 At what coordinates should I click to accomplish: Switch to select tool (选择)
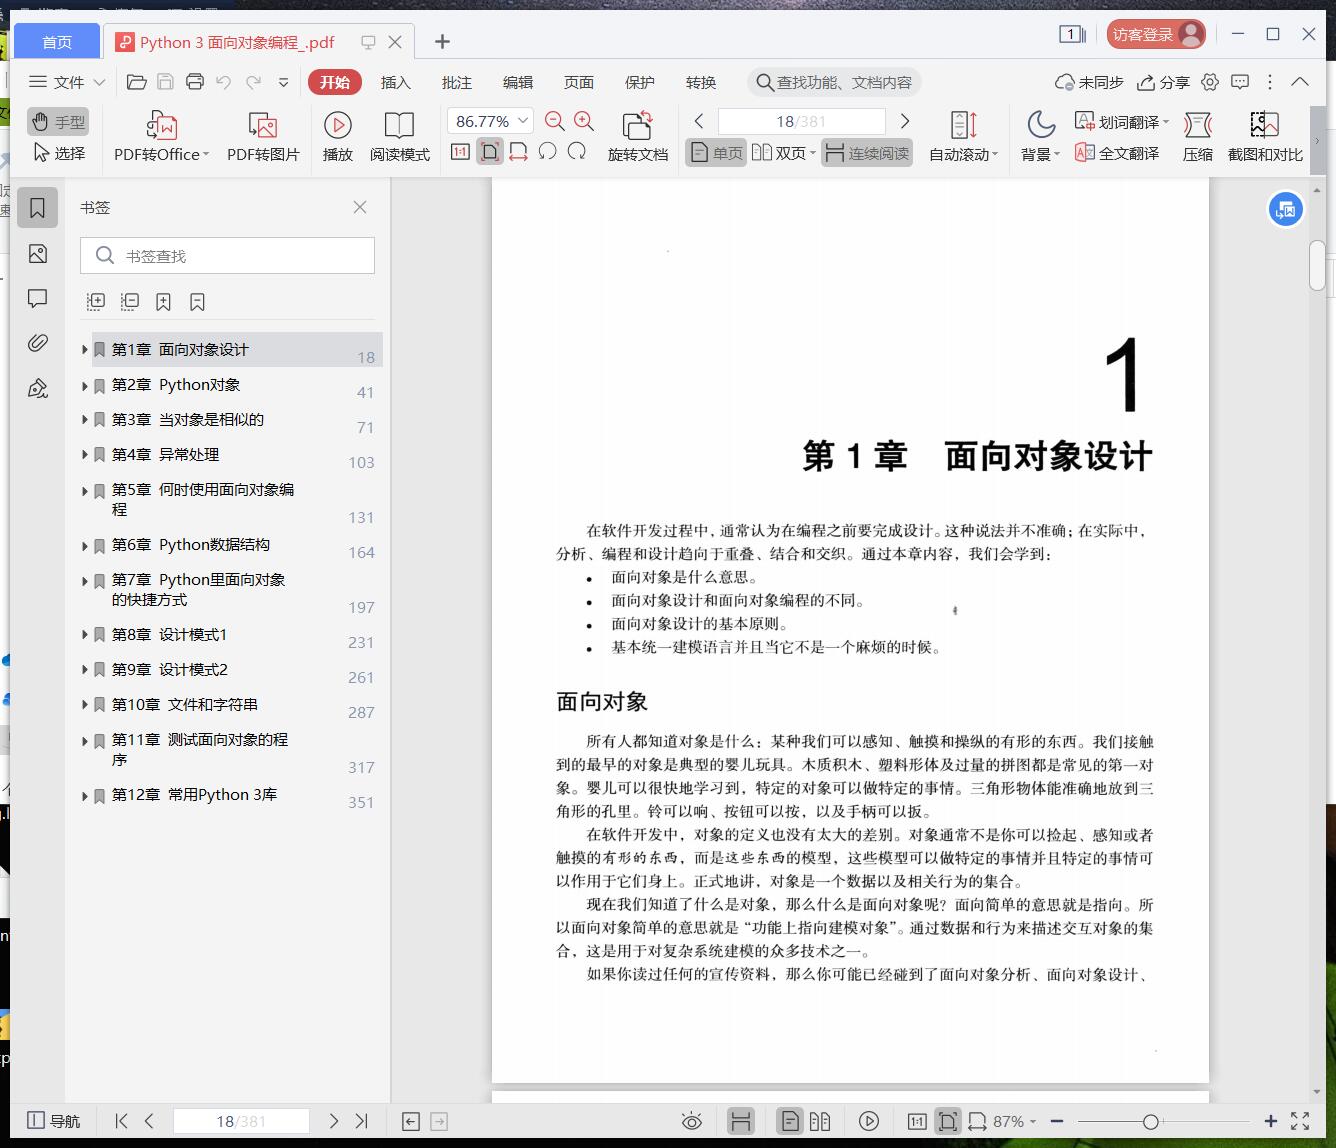pyautogui.click(x=58, y=153)
